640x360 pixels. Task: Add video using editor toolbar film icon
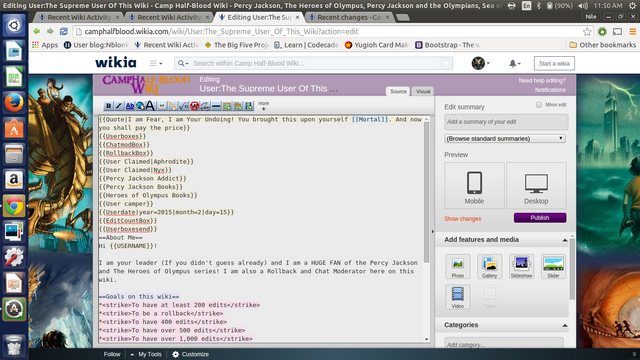tap(249, 106)
